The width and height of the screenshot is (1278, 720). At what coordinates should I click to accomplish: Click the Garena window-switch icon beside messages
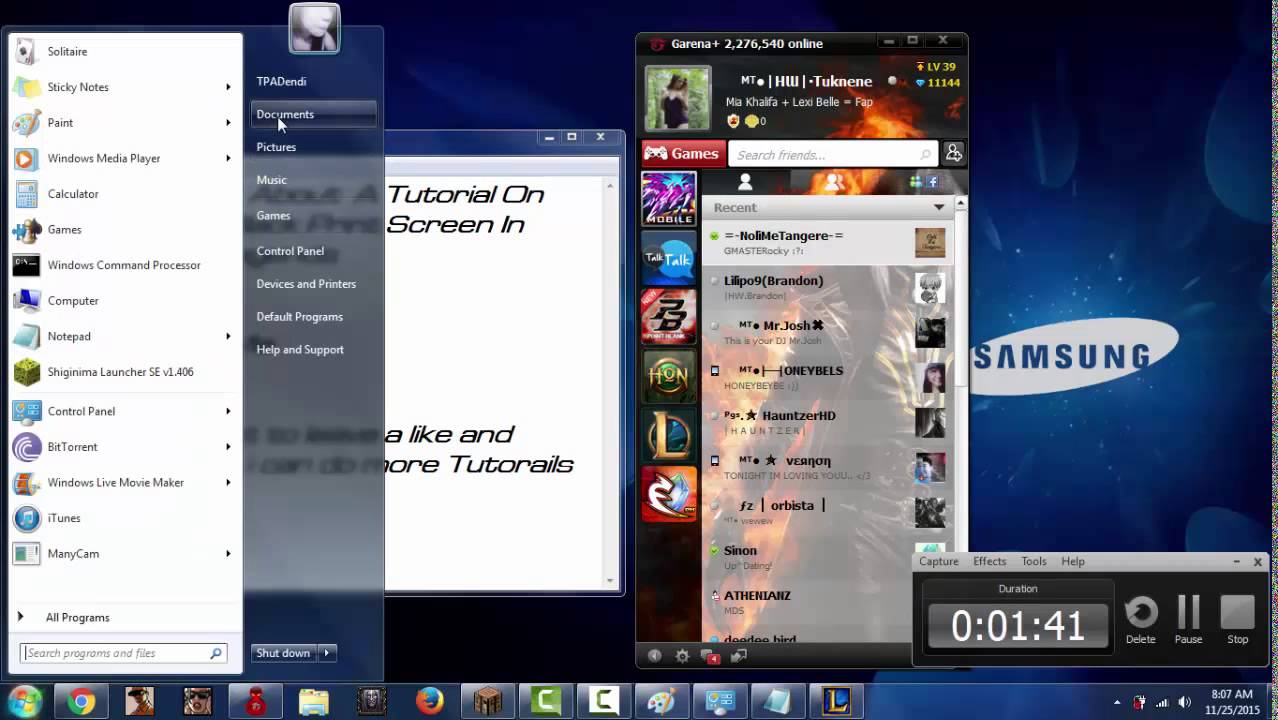tap(739, 656)
